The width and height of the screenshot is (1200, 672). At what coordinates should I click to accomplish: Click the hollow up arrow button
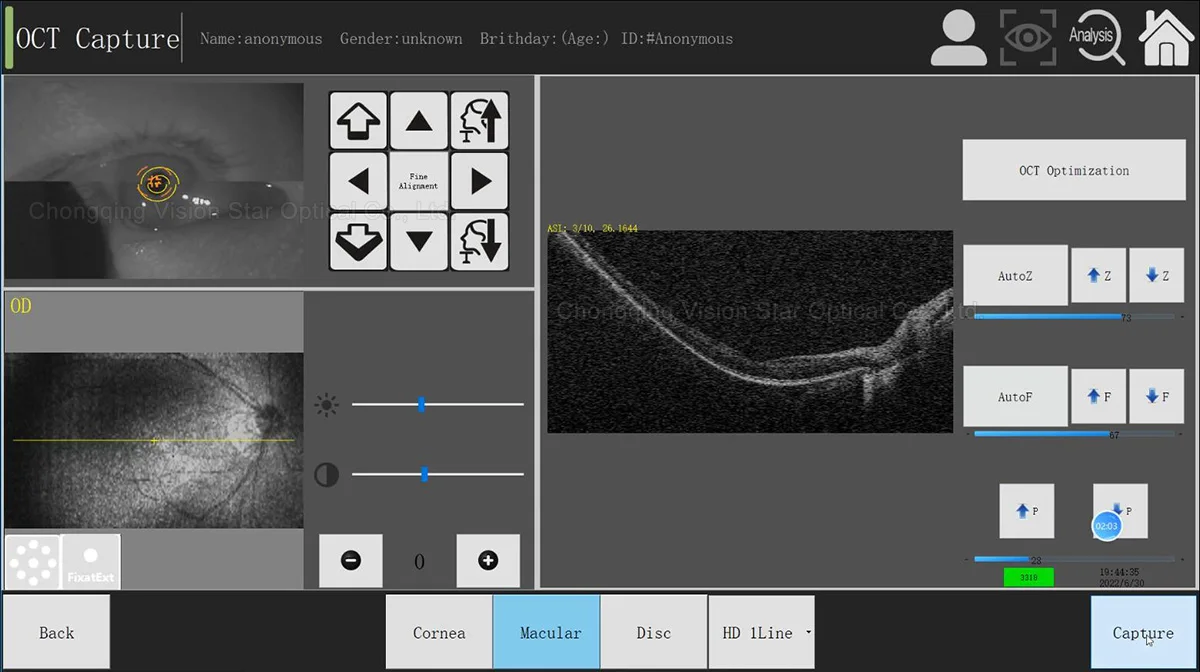point(358,121)
